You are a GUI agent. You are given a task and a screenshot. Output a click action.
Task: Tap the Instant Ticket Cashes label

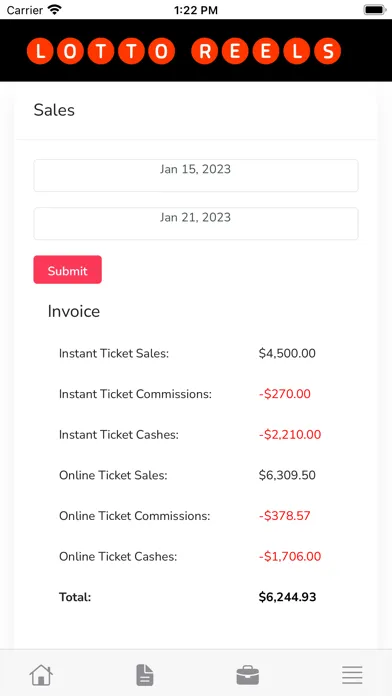pyautogui.click(x=119, y=435)
